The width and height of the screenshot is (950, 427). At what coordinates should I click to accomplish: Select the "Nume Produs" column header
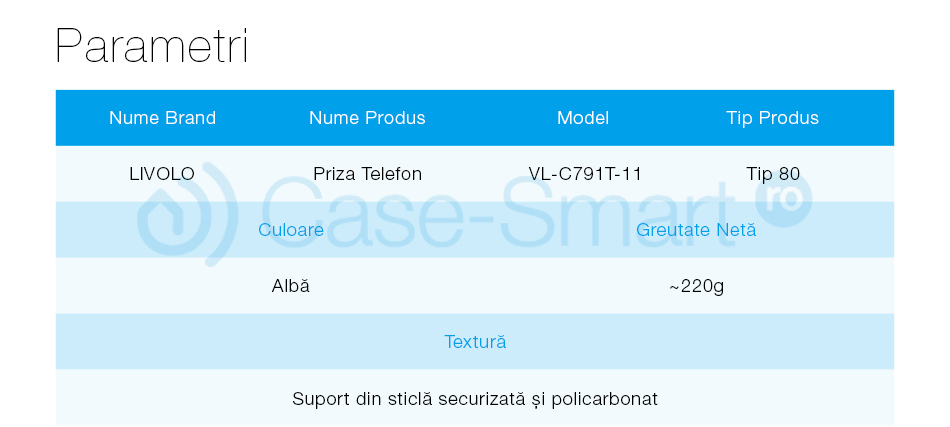point(367,118)
